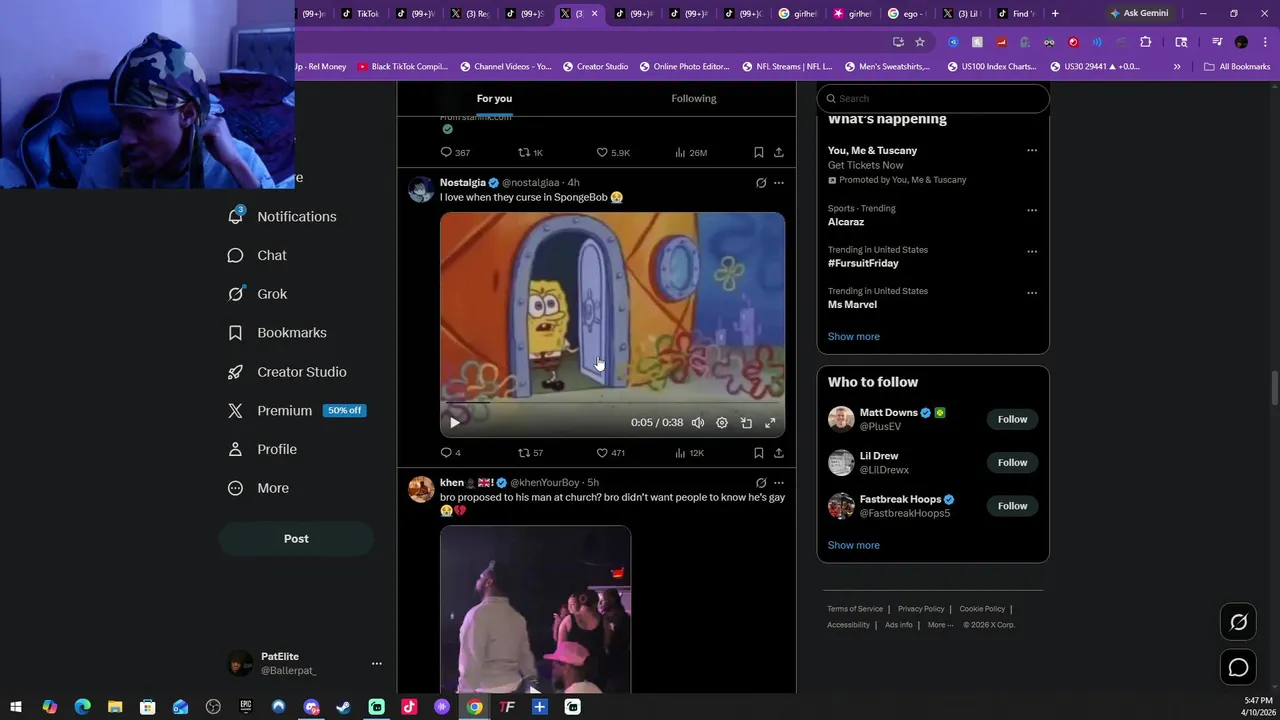This screenshot has height=720, width=1280.
Task: Open All Bookmarks folder
Action: tap(1237, 67)
